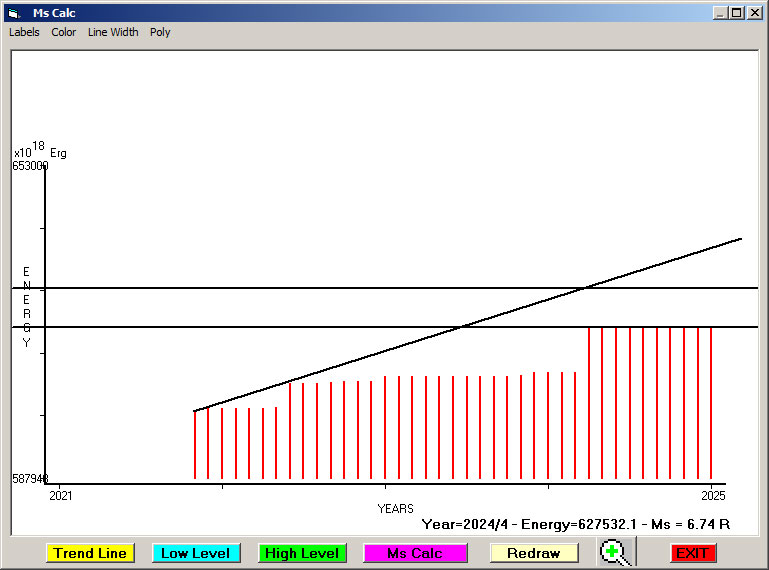Maximize the Ms Calc window

pyautogui.click(x=736, y=13)
